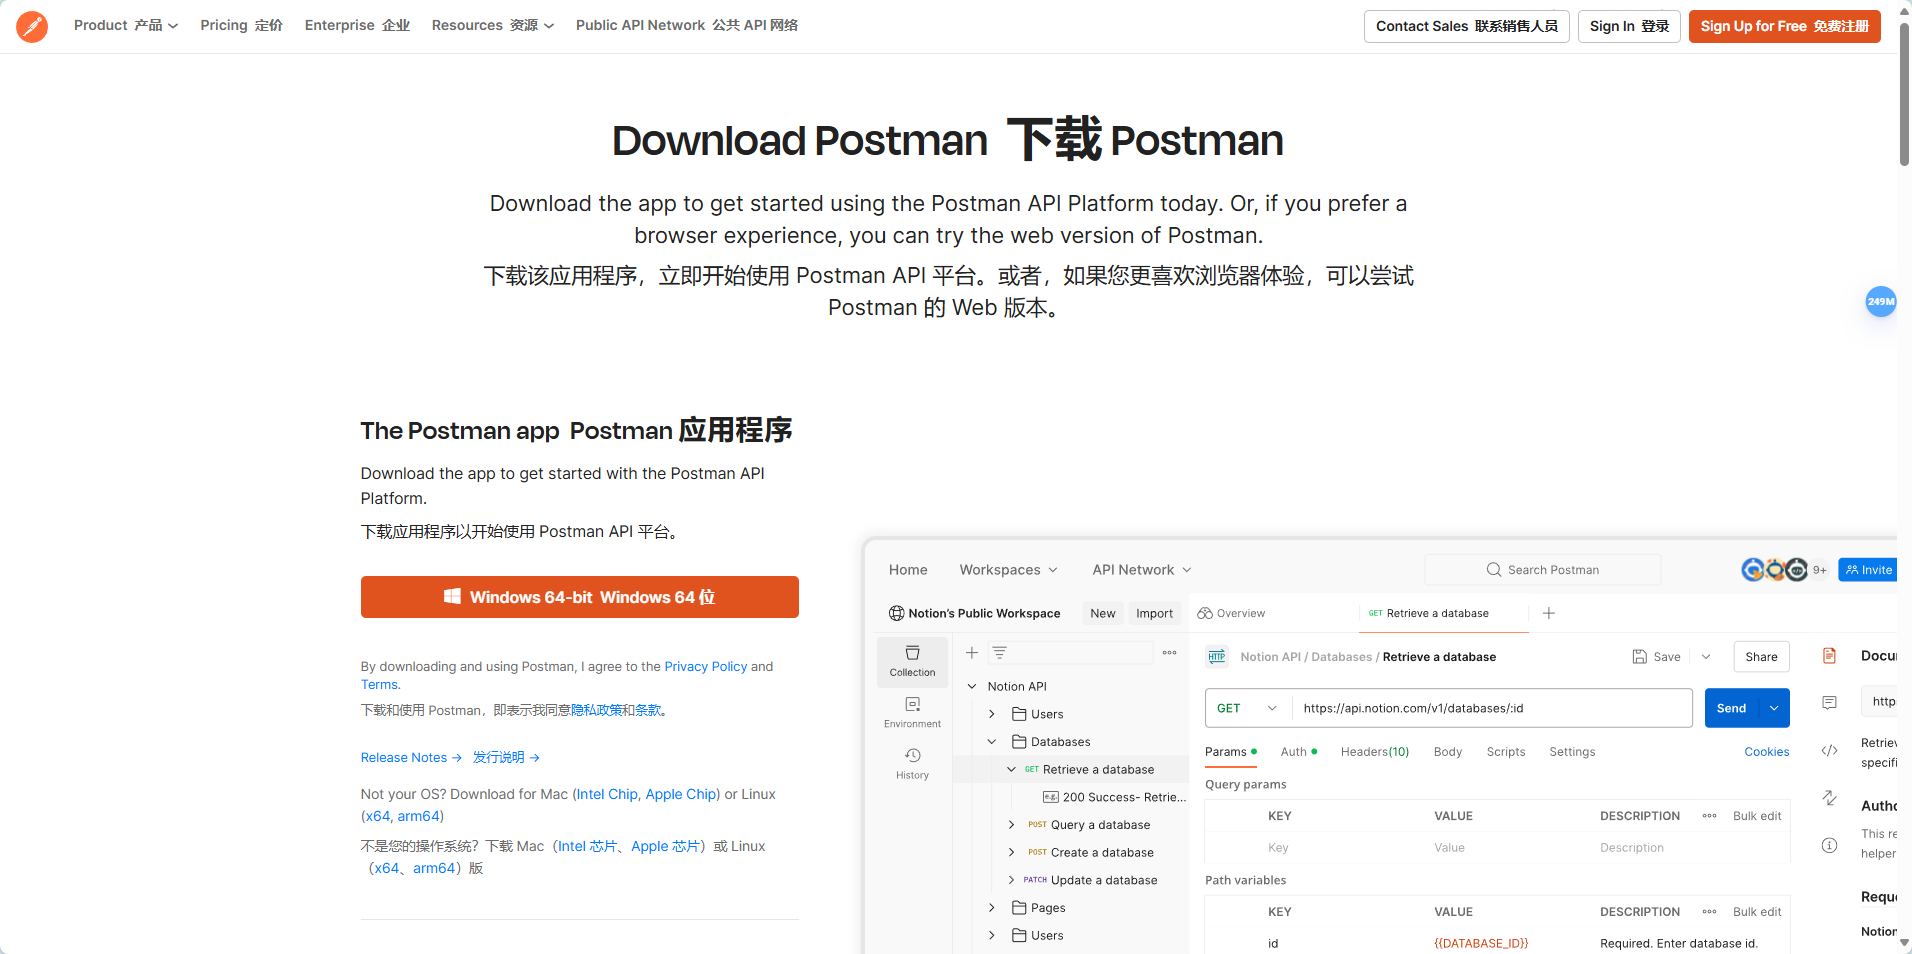Viewport: 1912px width, 954px height.
Task: Open sidebar more options ellipsis
Action: (x=1169, y=652)
